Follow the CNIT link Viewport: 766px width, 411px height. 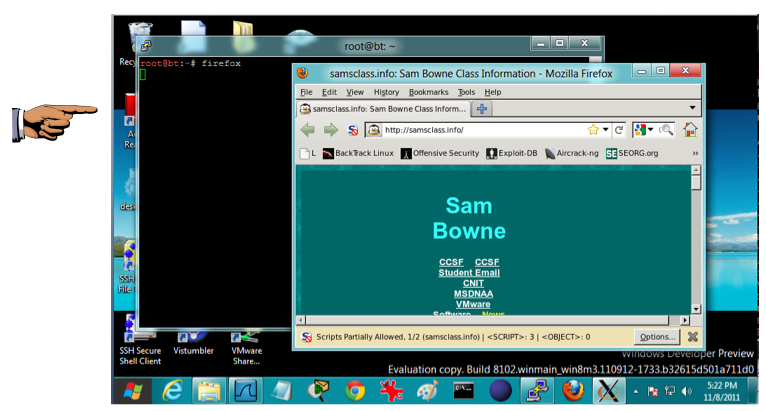click(x=473, y=283)
